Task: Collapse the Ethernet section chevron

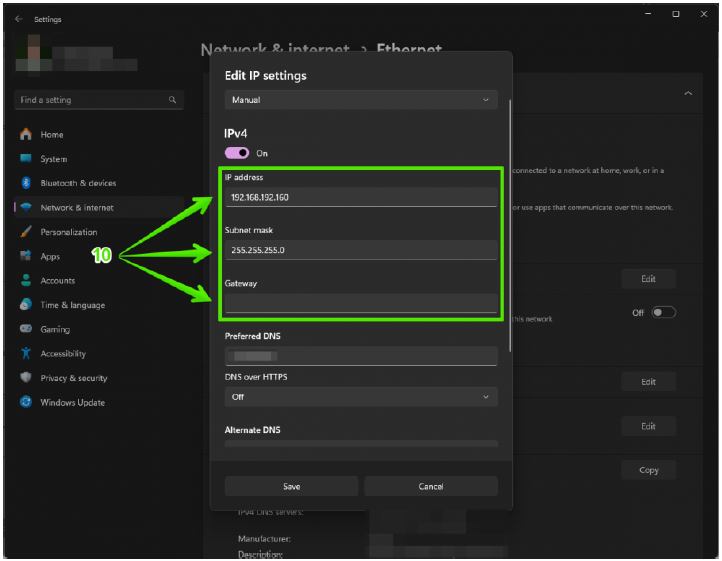Action: 688,94
